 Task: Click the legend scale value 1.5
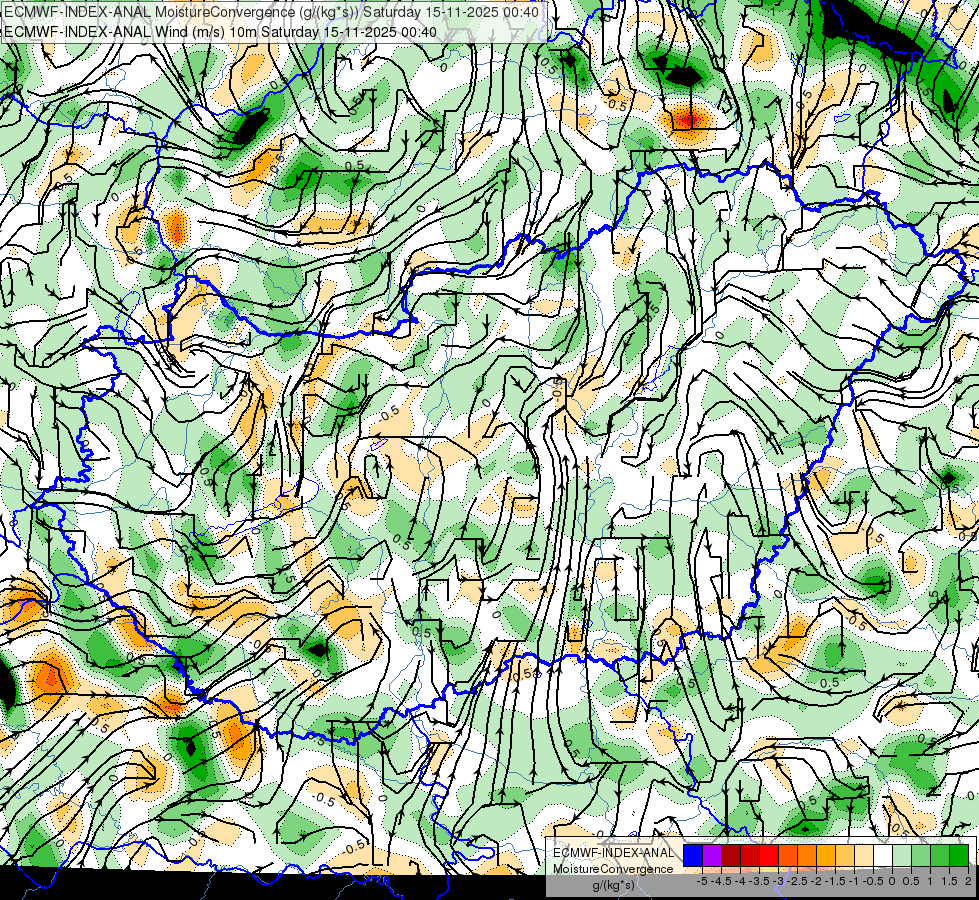point(948,881)
